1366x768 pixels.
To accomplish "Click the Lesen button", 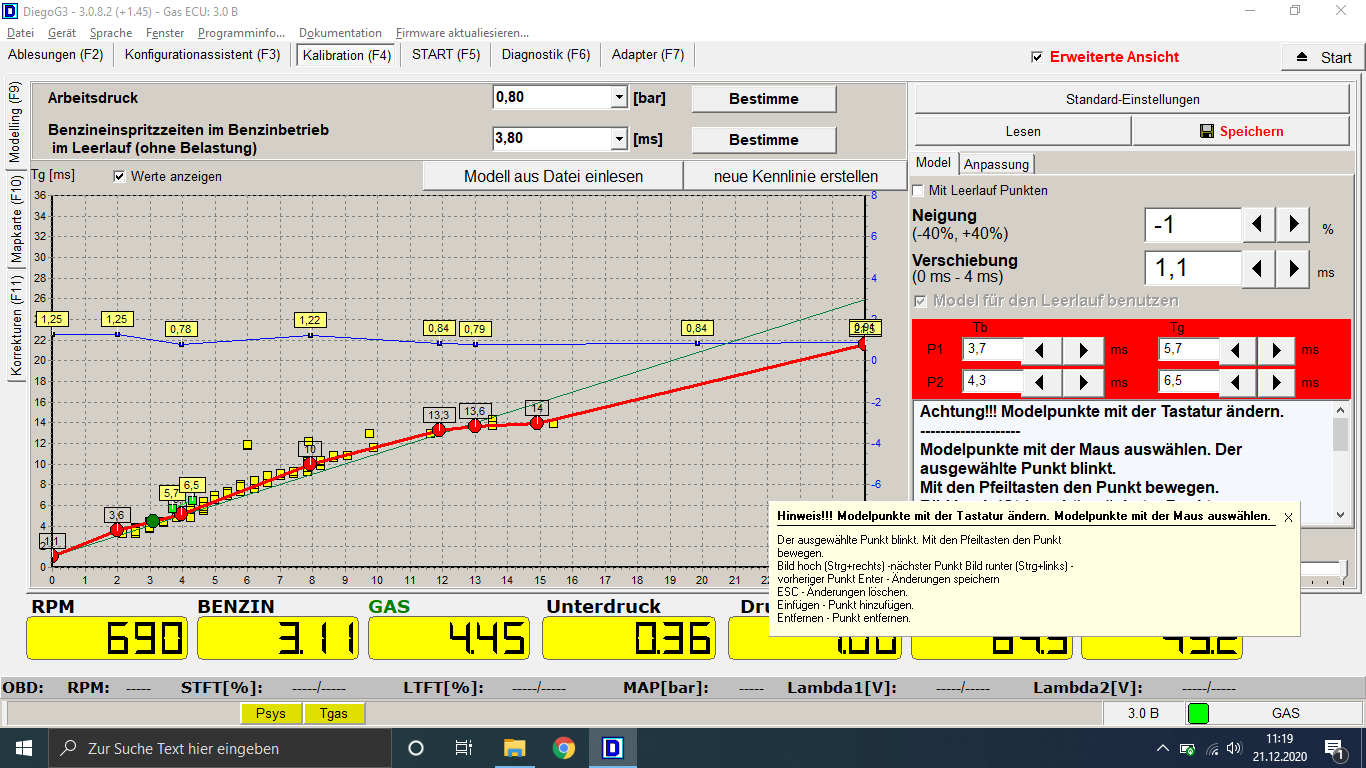I will (x=1023, y=131).
